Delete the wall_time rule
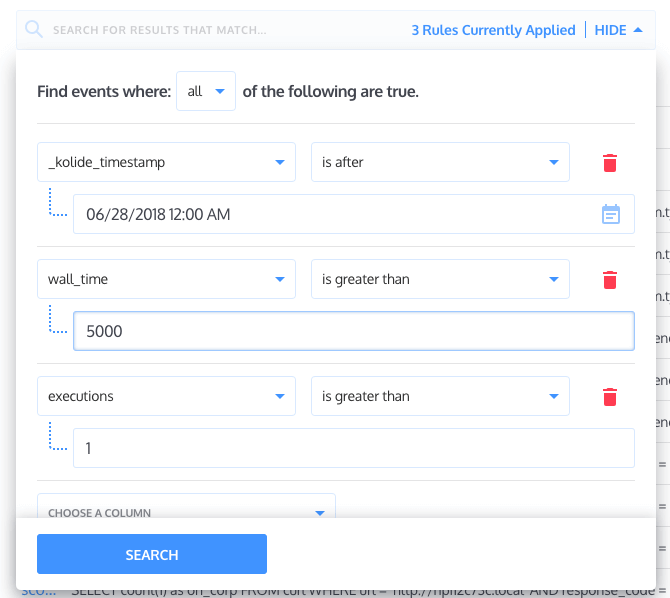Viewport: 670px width, 598px height. [610, 280]
